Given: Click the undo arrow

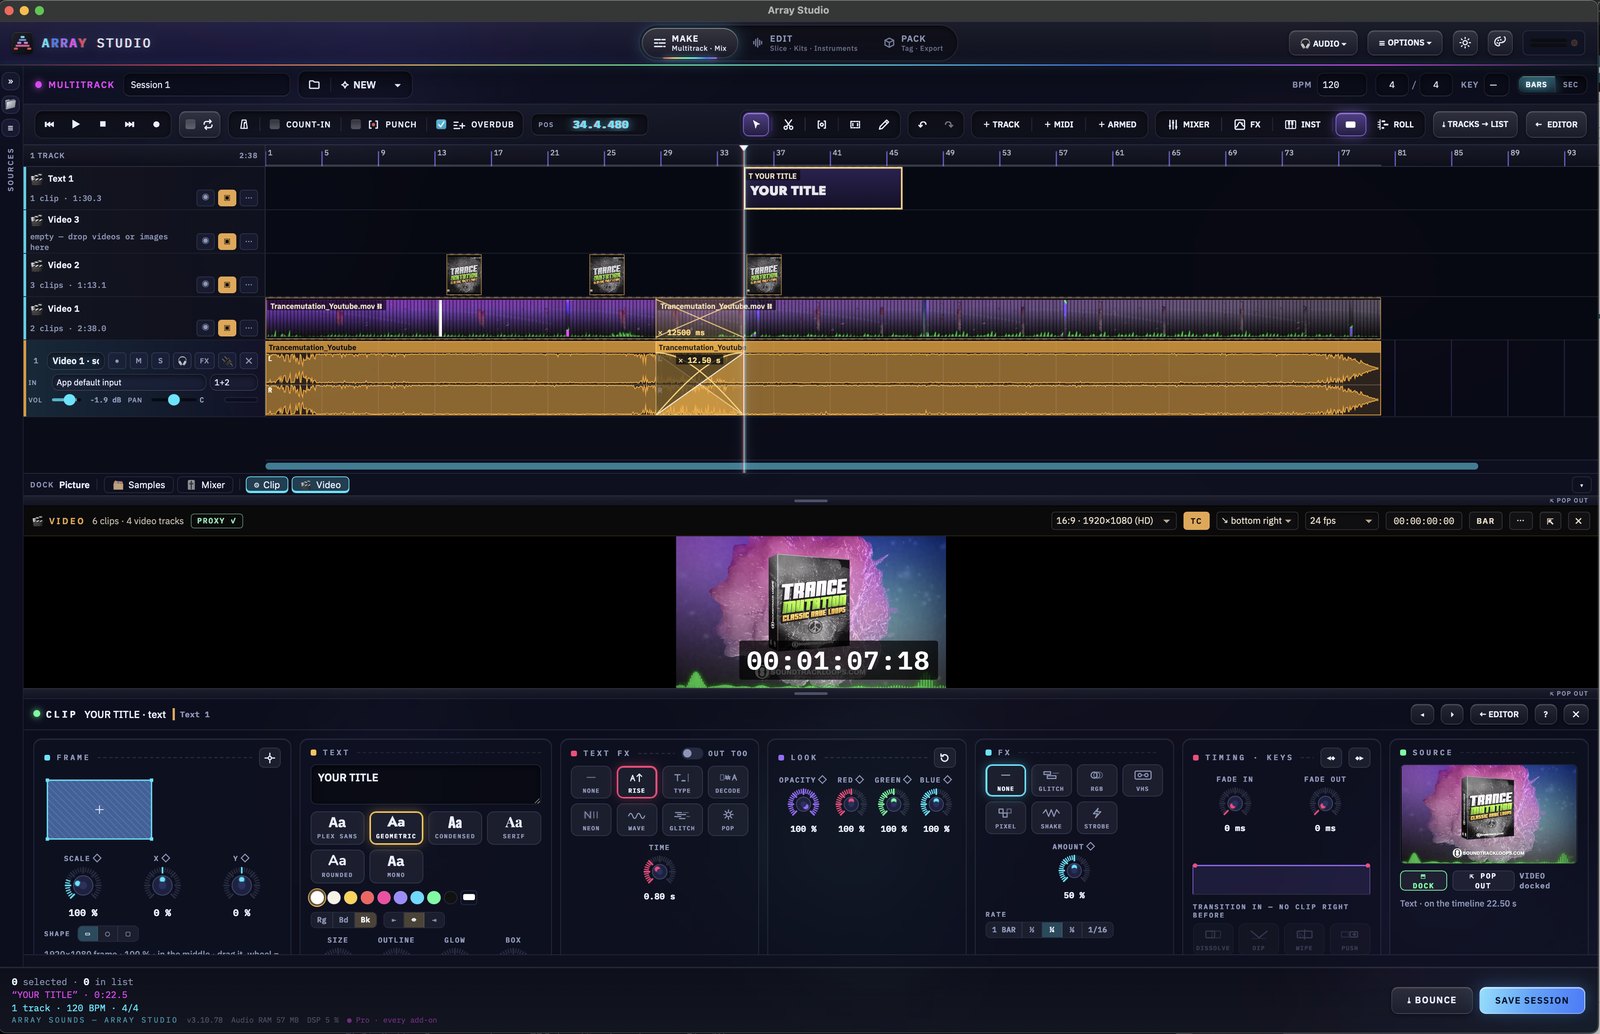Looking at the screenshot, I should [x=922, y=125].
